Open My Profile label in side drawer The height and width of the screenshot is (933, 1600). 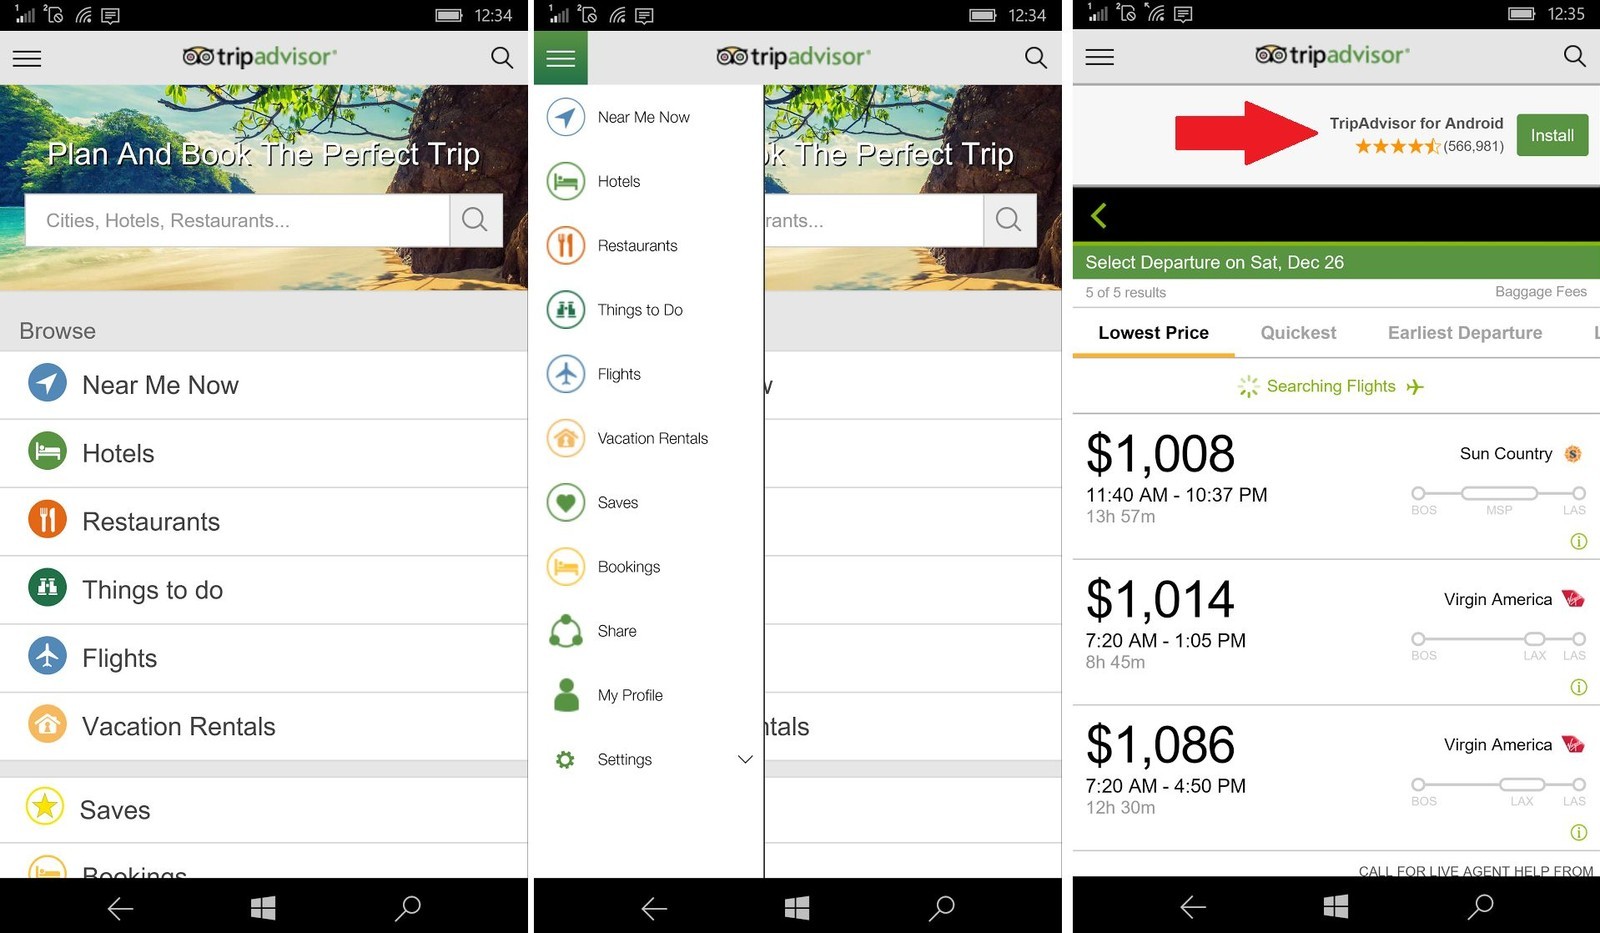click(630, 695)
